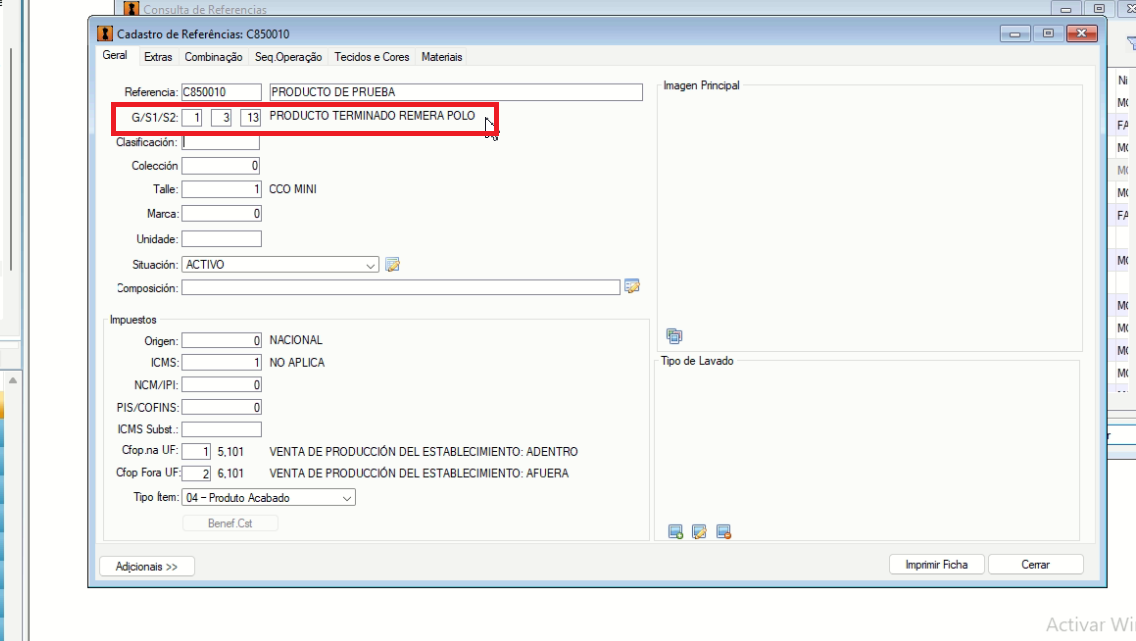Click the Origen input field
The image size is (1136, 641).
(x=222, y=340)
